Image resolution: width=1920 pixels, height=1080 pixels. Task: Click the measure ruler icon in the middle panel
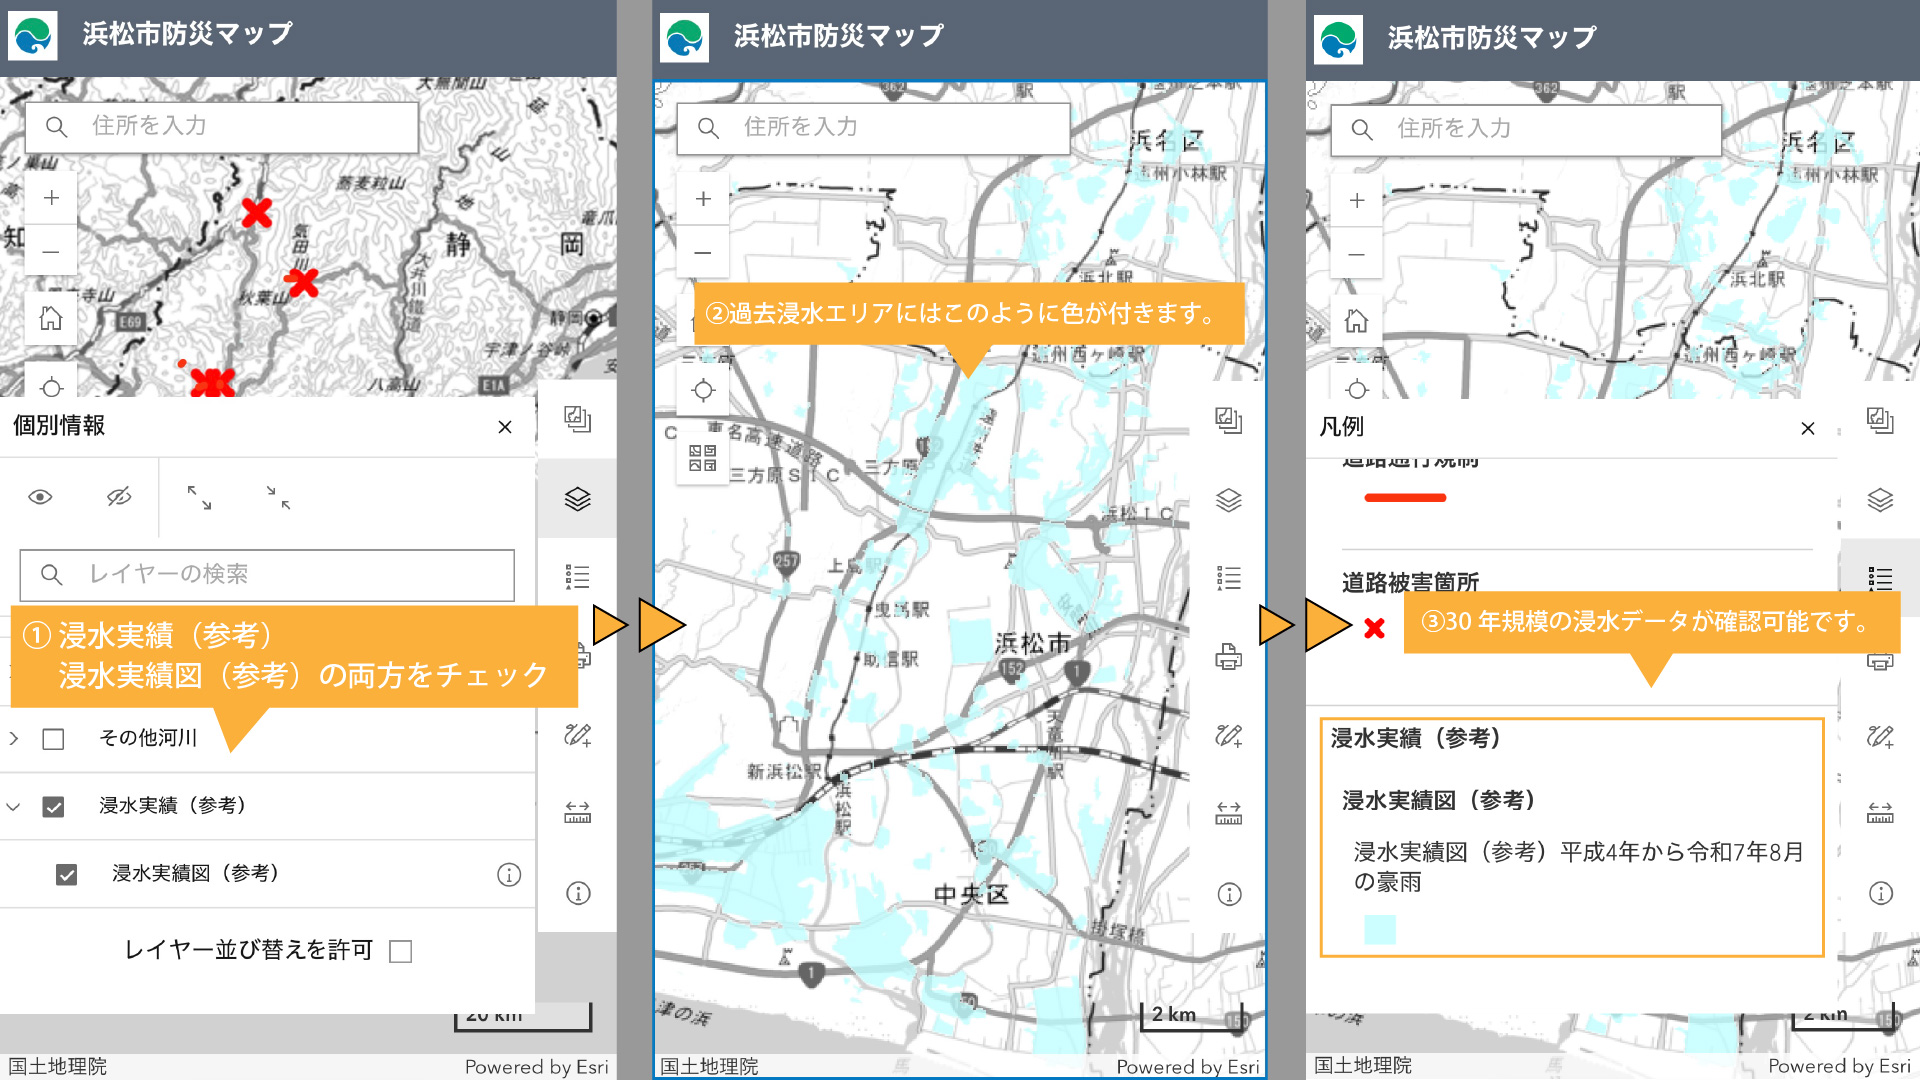(x=1228, y=812)
